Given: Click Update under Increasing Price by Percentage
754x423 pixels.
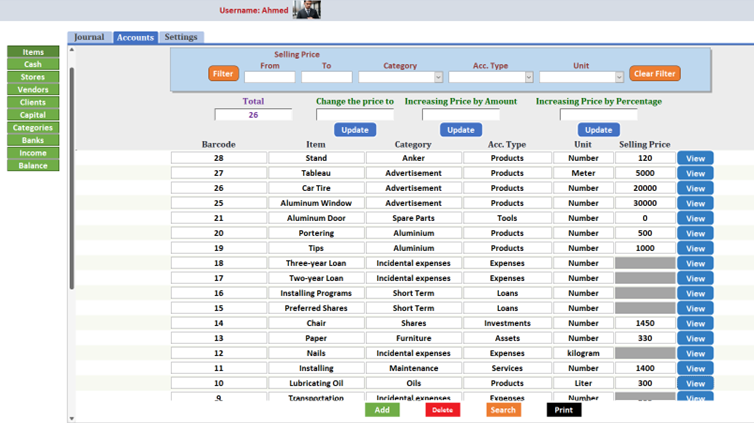Looking at the screenshot, I should 599,130.
